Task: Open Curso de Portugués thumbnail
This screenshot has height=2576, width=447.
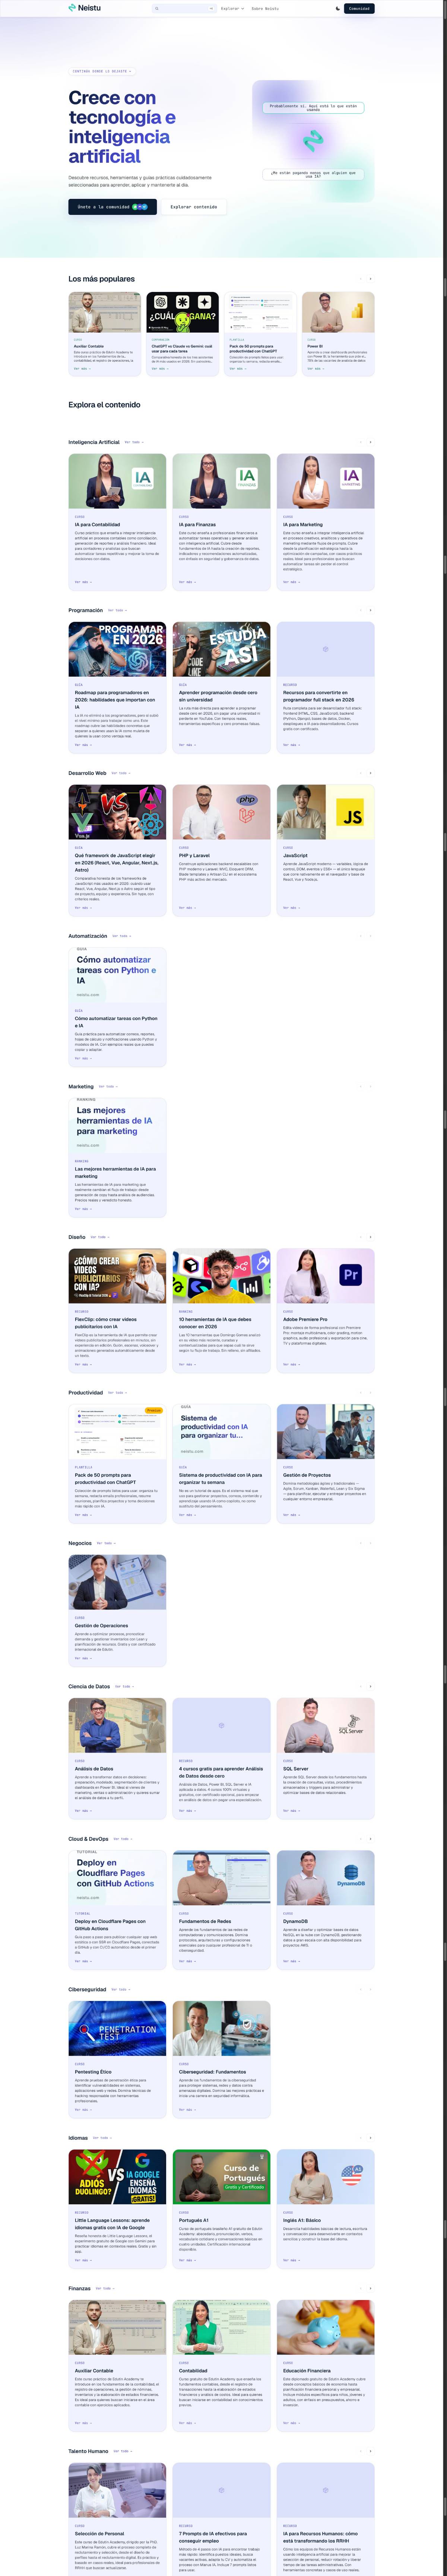Action: (221, 2177)
